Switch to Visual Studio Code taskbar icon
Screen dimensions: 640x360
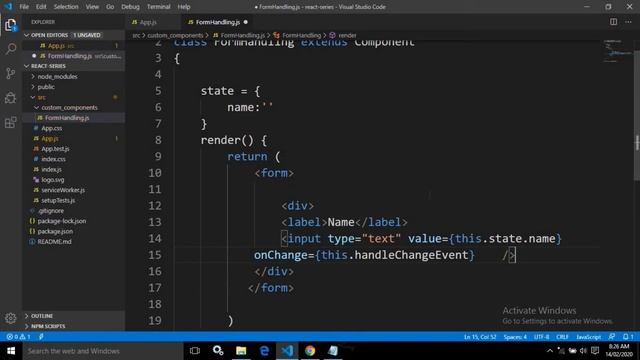pyautogui.click(x=287, y=351)
